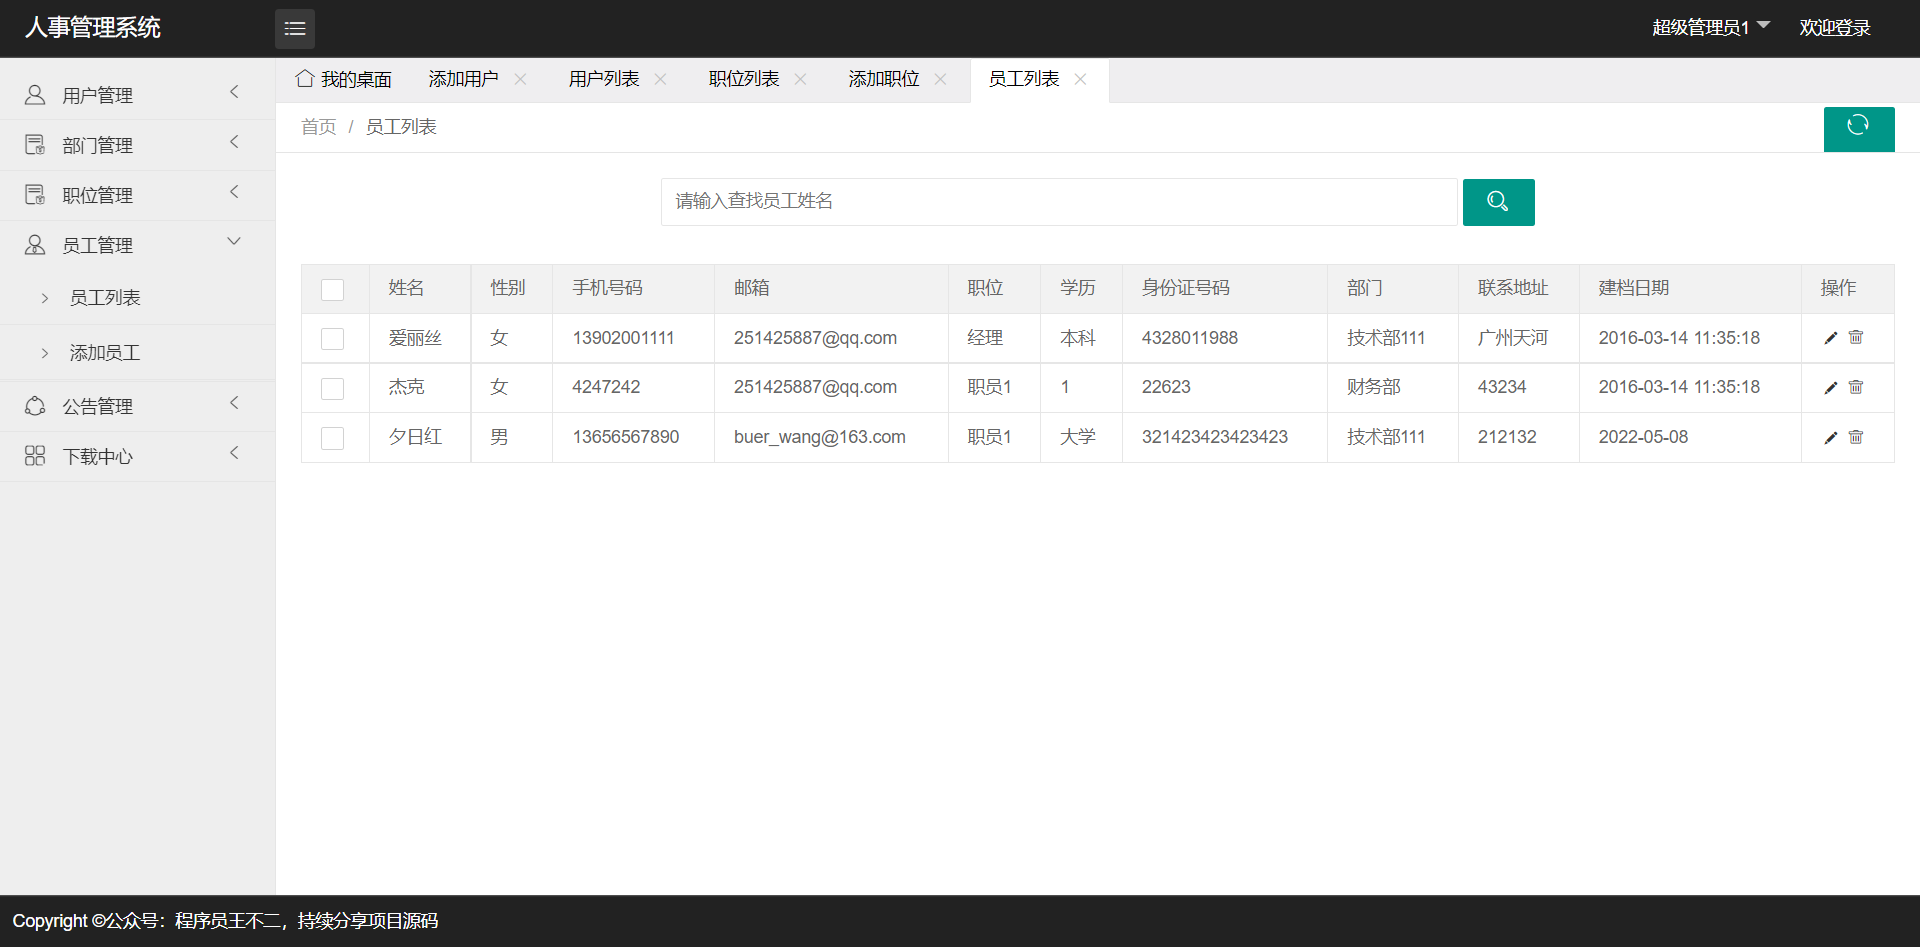Edit the 爱丽丝 row with pencil icon
This screenshot has width=1920, height=947.
tap(1831, 338)
